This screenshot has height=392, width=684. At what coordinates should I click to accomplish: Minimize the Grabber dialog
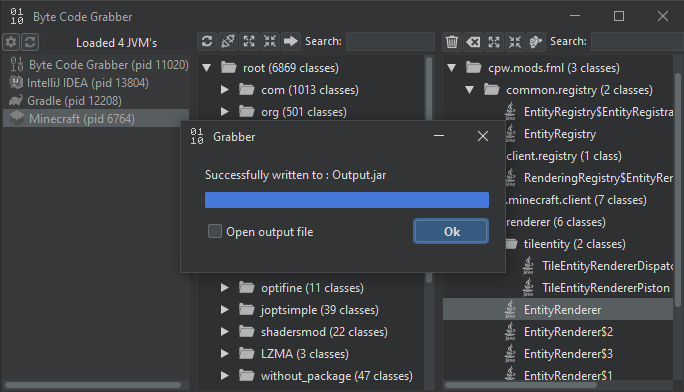439,136
